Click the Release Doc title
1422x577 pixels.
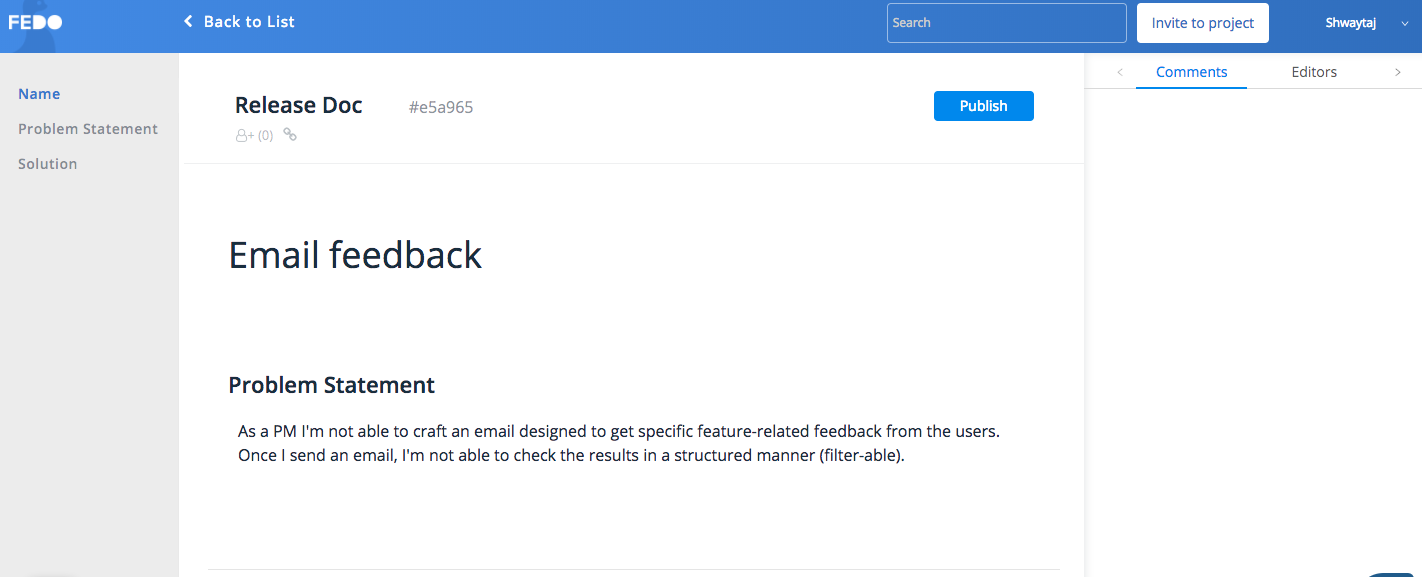click(x=299, y=106)
